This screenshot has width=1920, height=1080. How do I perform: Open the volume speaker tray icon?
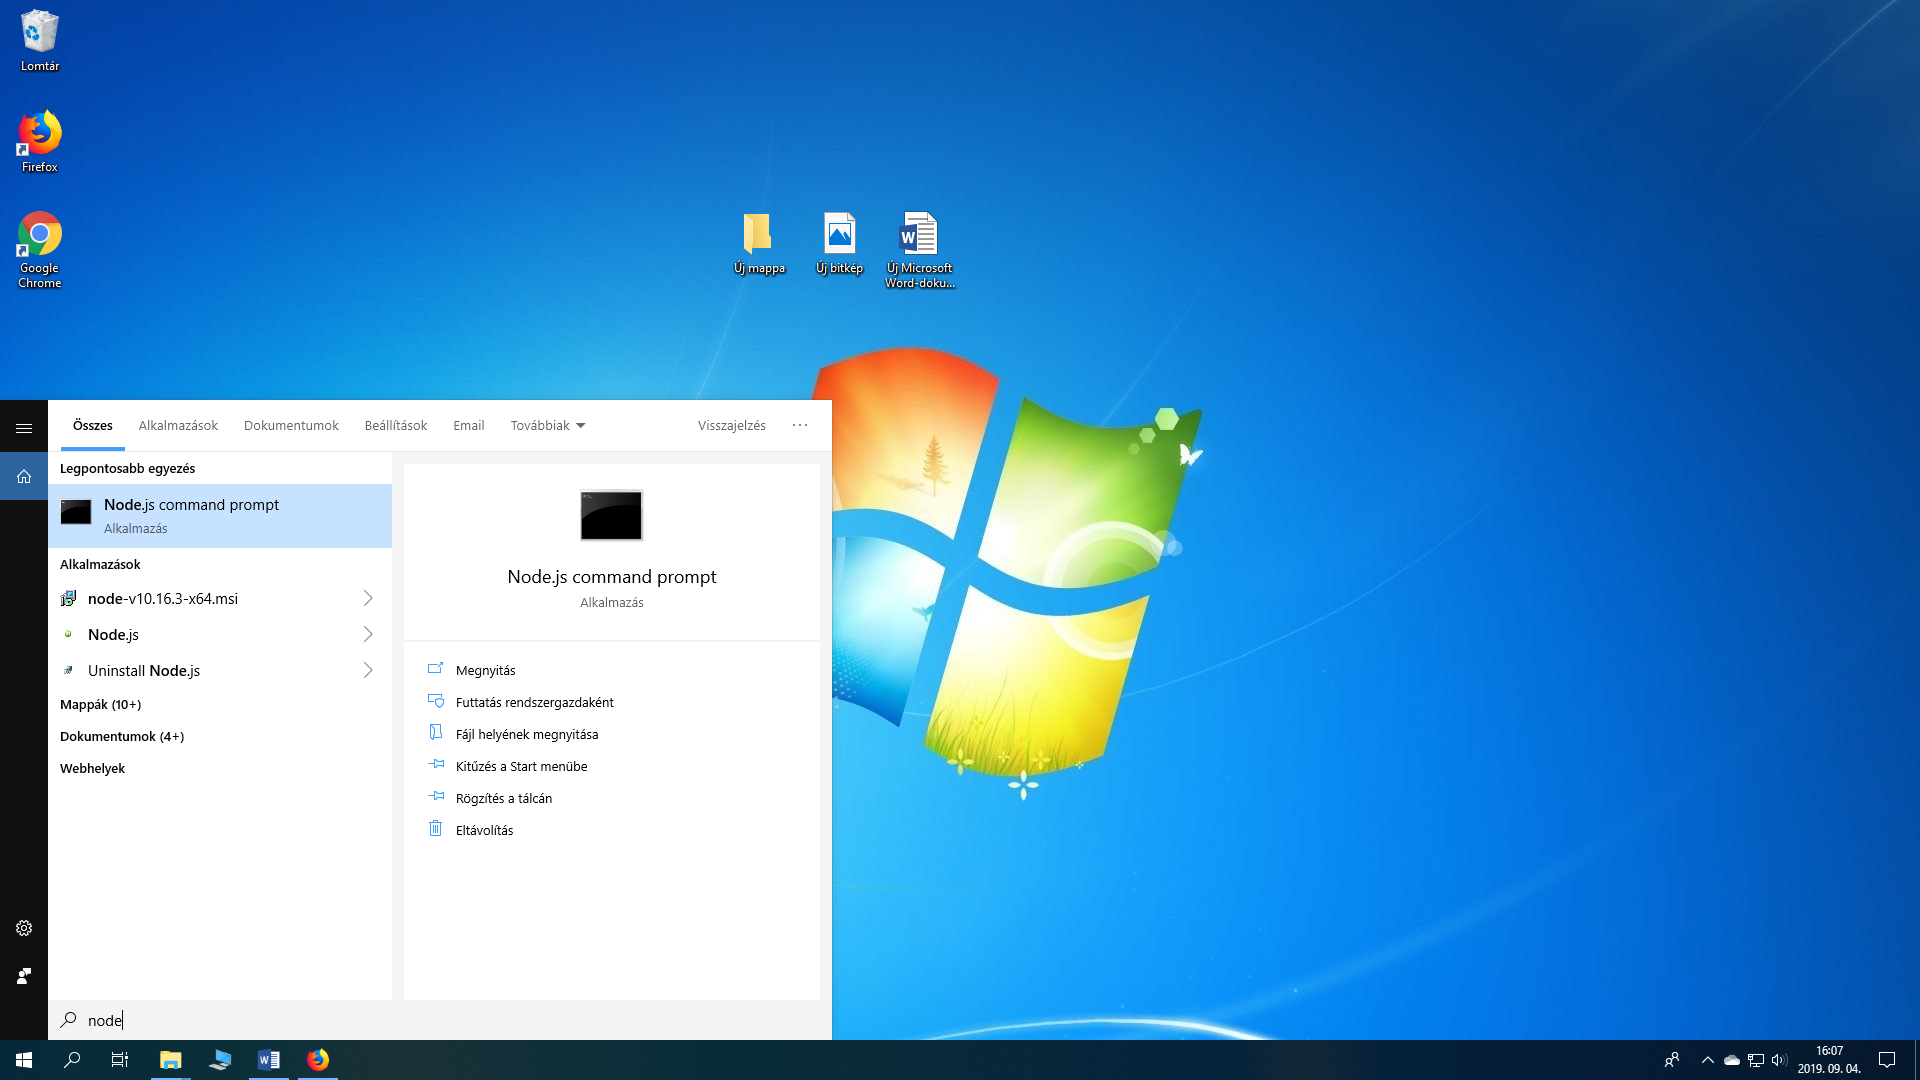[x=1779, y=1060]
